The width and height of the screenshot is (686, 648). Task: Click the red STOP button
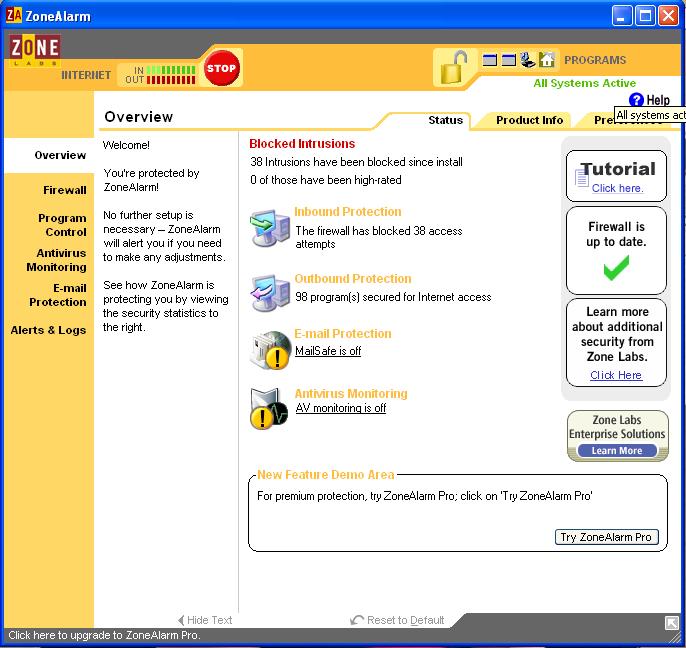pyautogui.click(x=221, y=68)
